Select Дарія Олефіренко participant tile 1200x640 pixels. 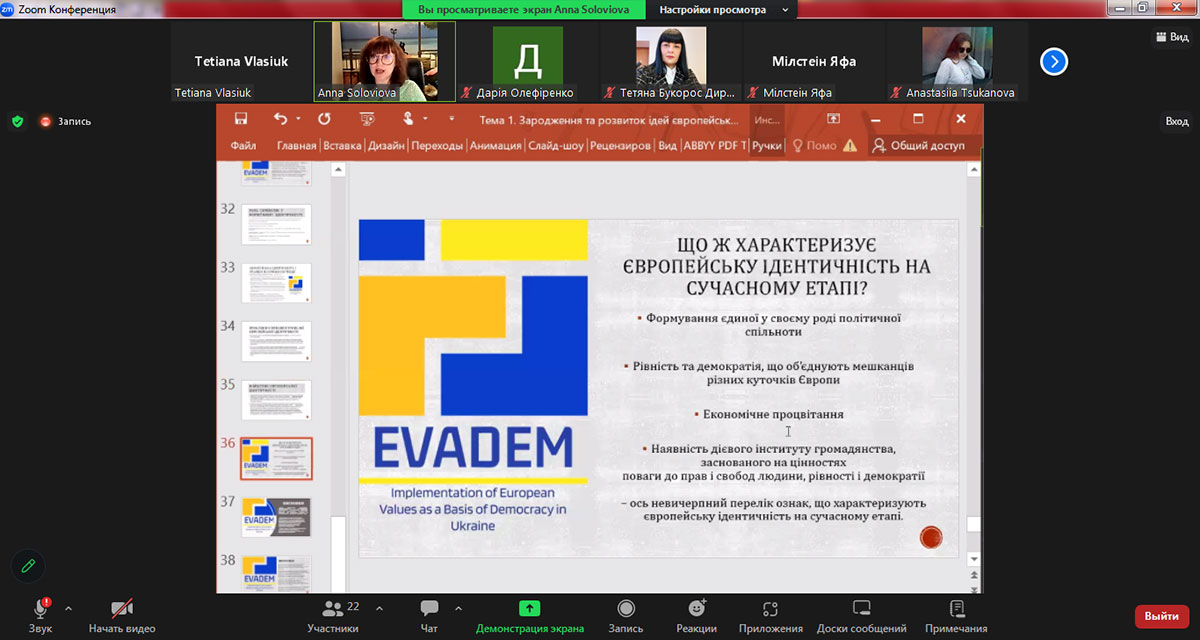(528, 61)
